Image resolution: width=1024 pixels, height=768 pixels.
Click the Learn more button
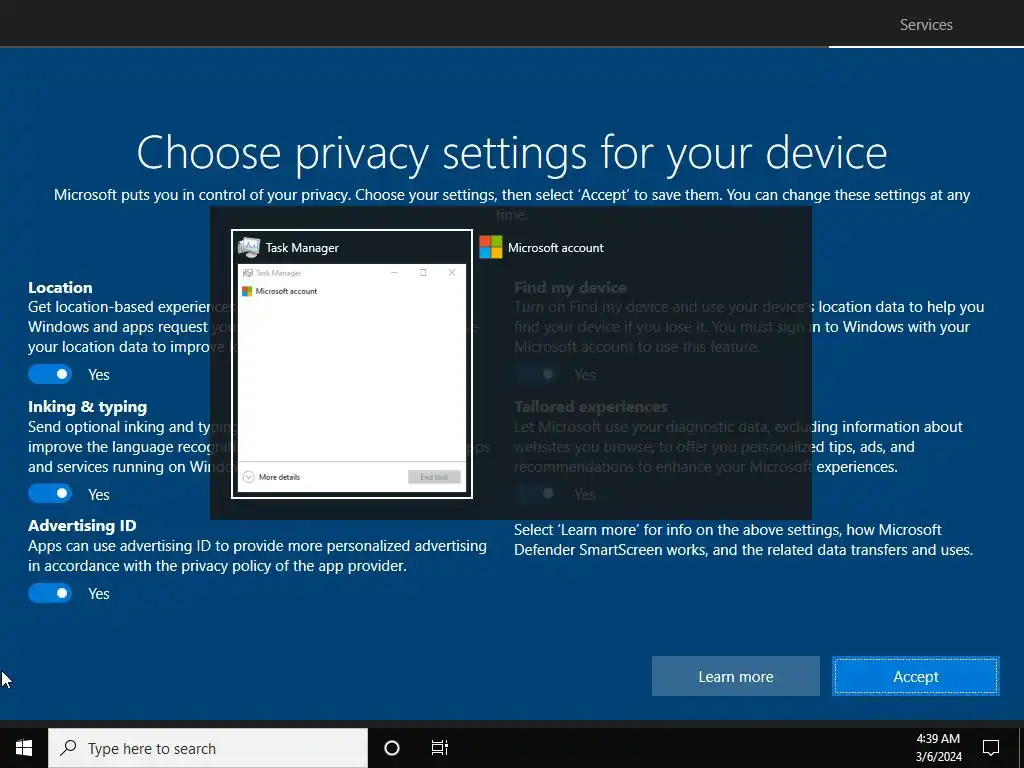[735, 677]
